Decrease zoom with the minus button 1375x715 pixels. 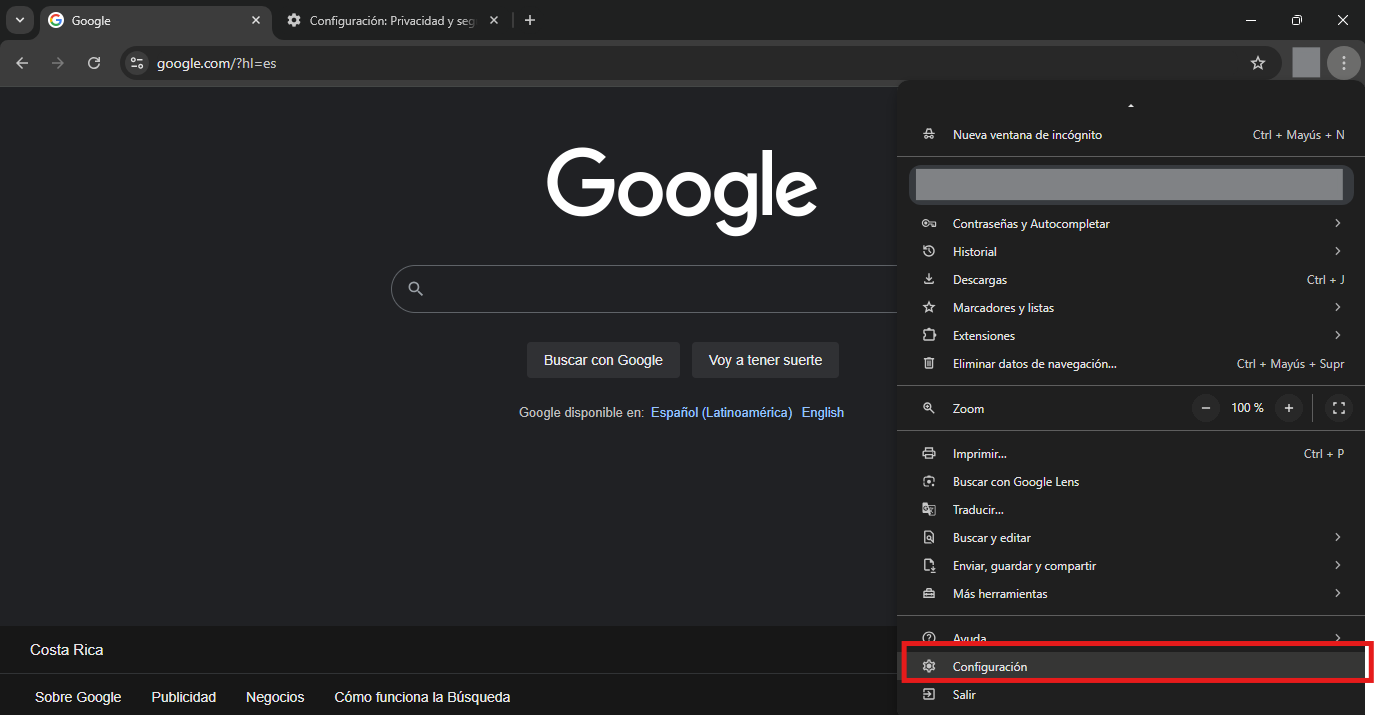[x=1206, y=408]
